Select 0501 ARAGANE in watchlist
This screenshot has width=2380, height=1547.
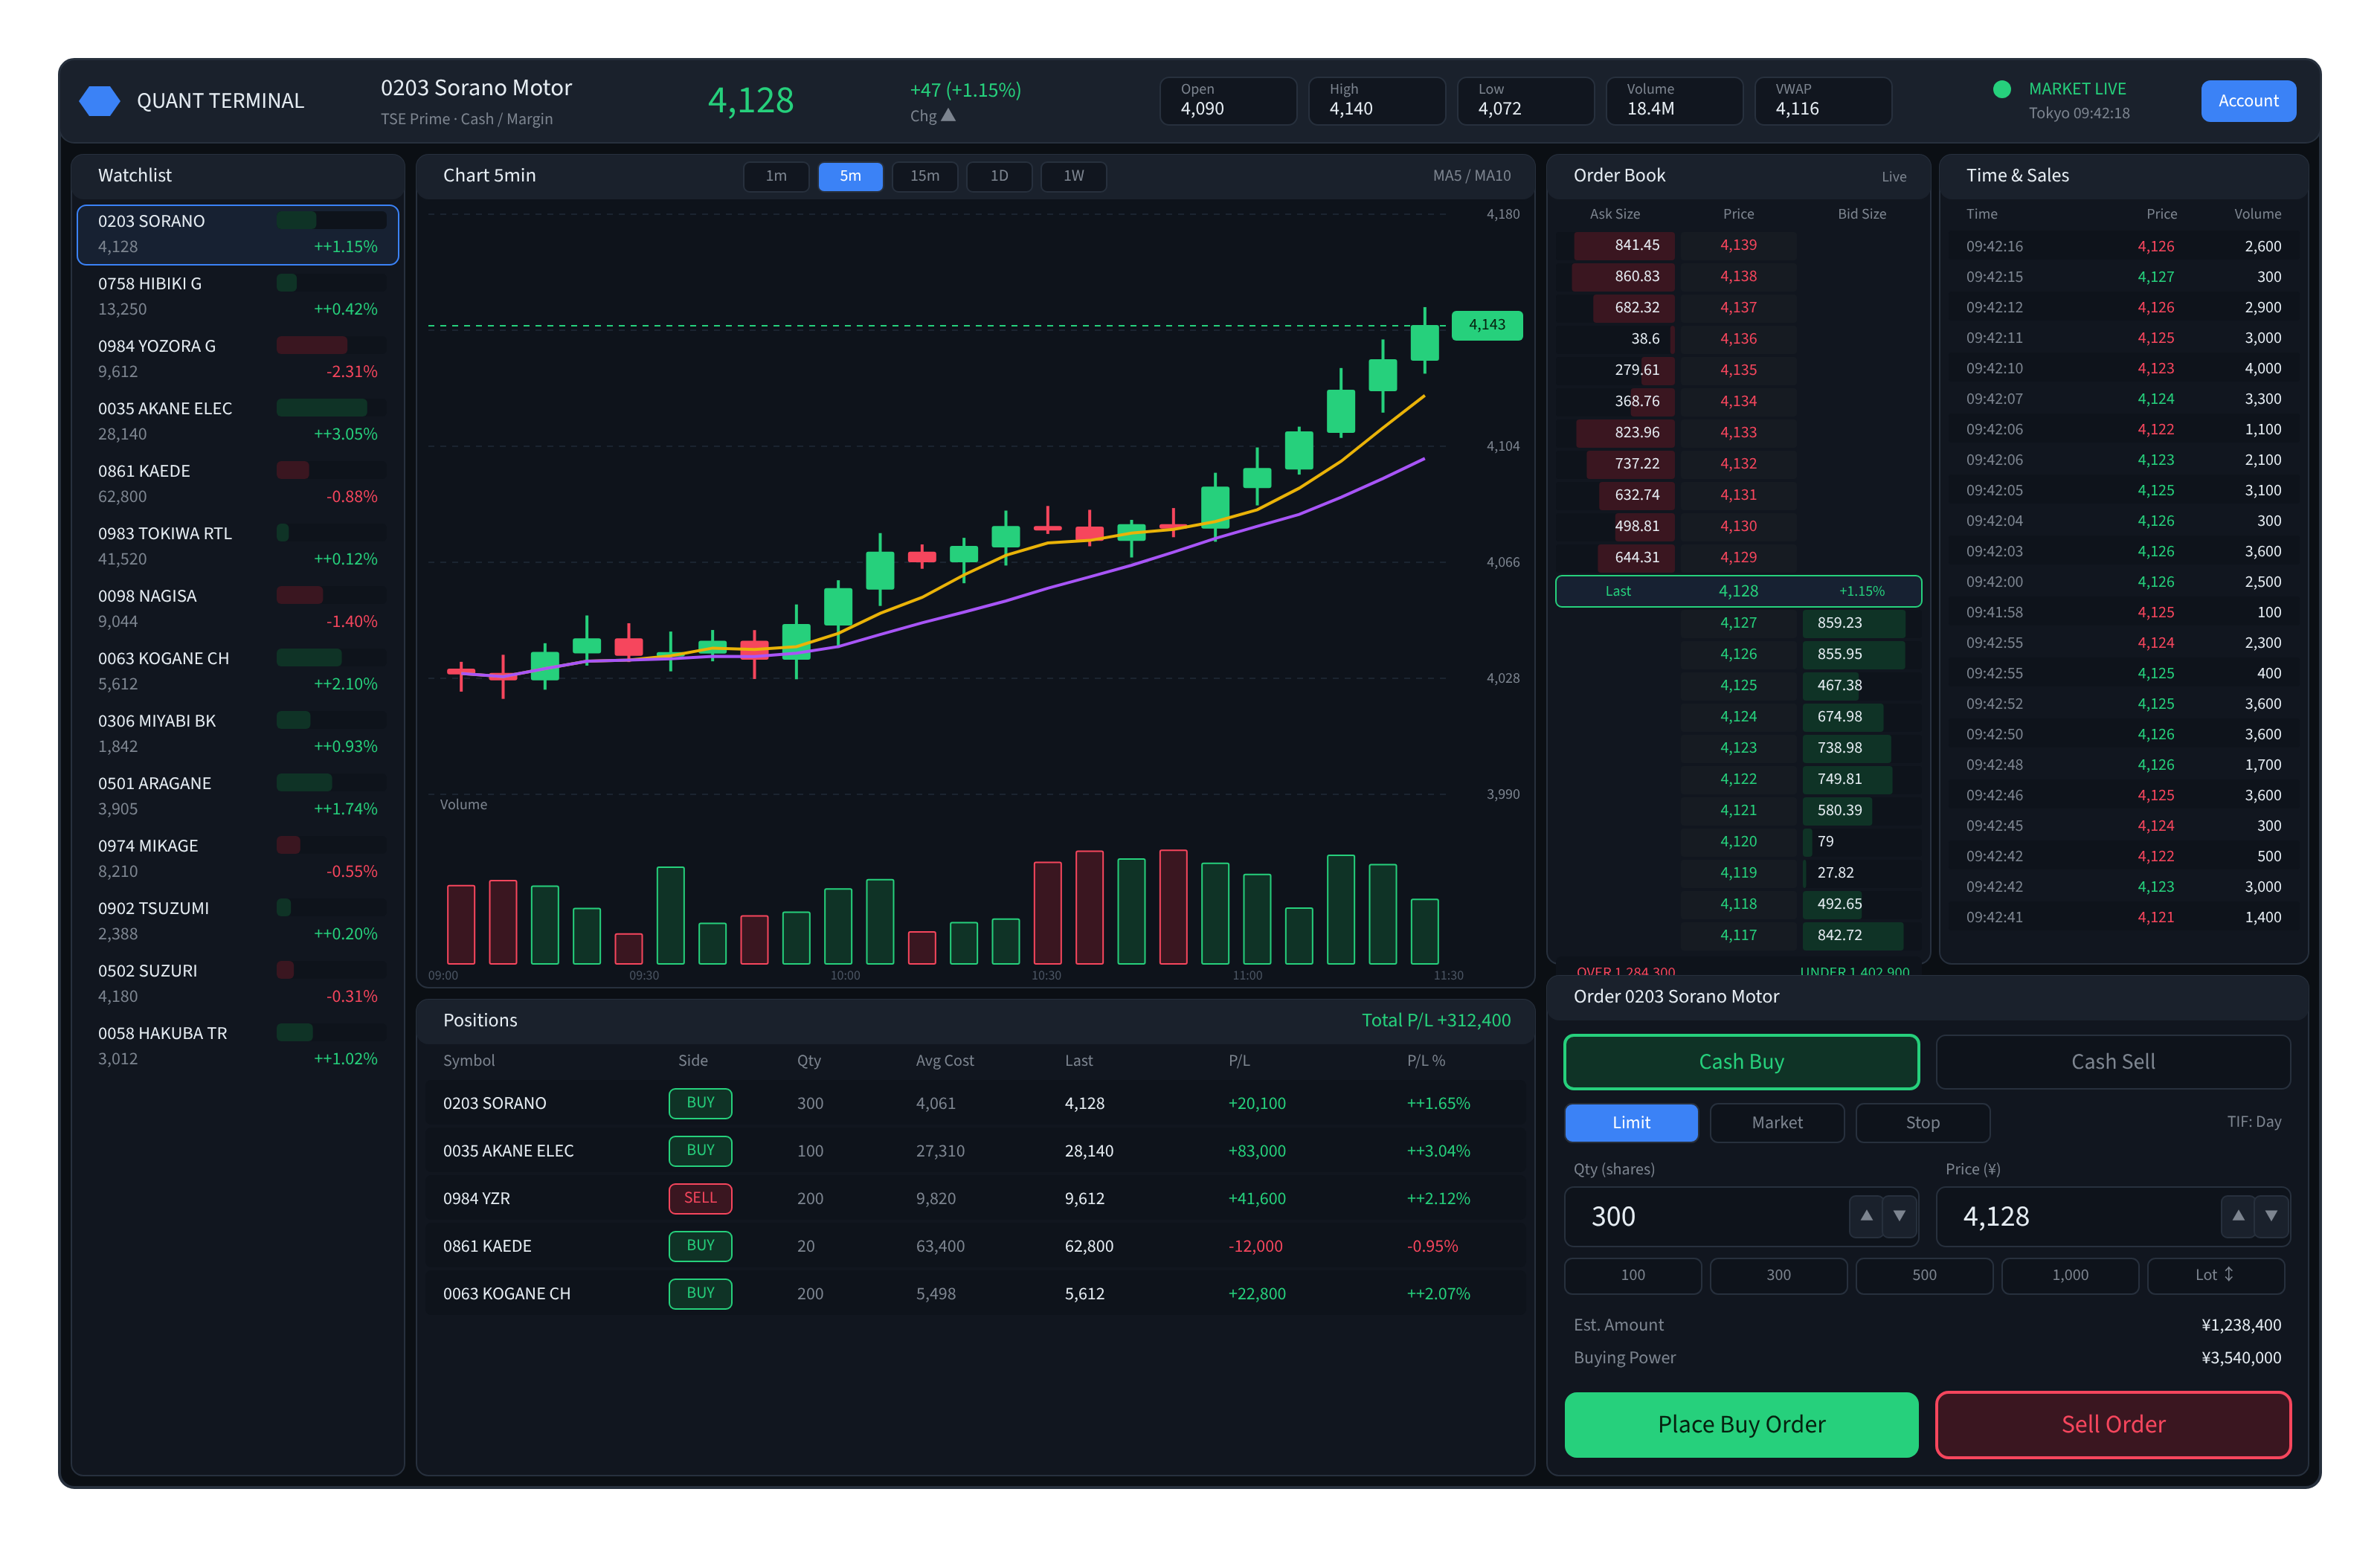click(x=238, y=797)
